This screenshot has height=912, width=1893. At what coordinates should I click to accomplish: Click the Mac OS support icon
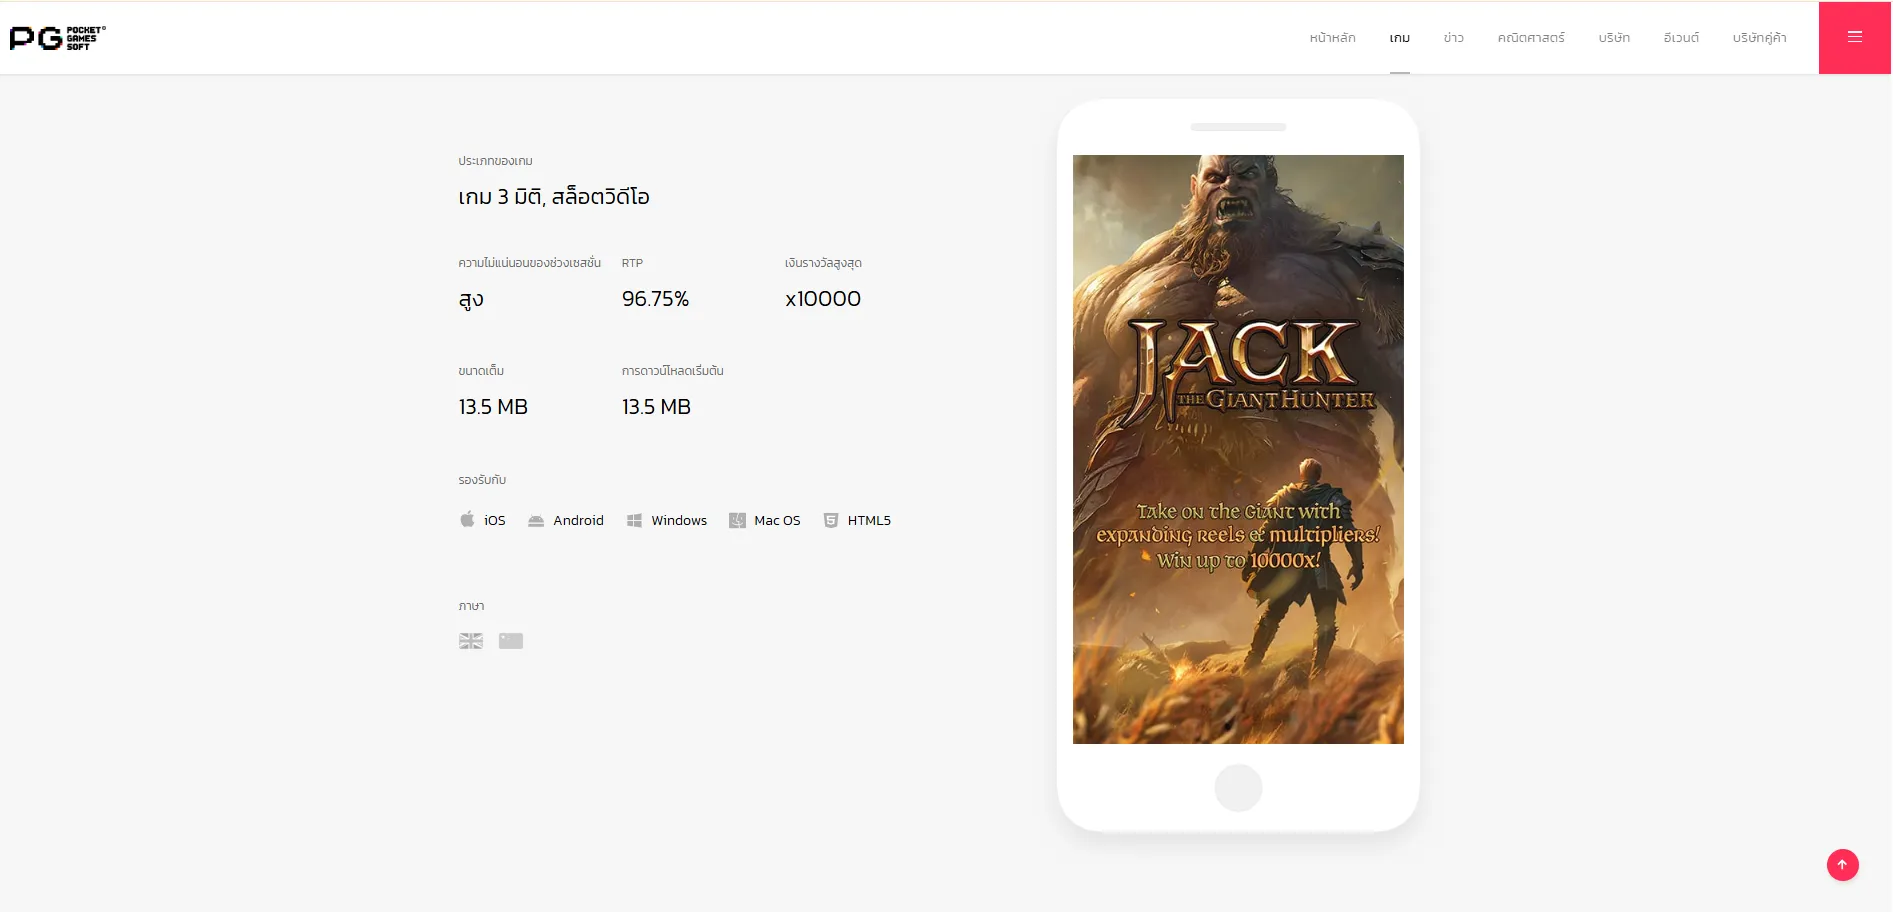tap(738, 519)
